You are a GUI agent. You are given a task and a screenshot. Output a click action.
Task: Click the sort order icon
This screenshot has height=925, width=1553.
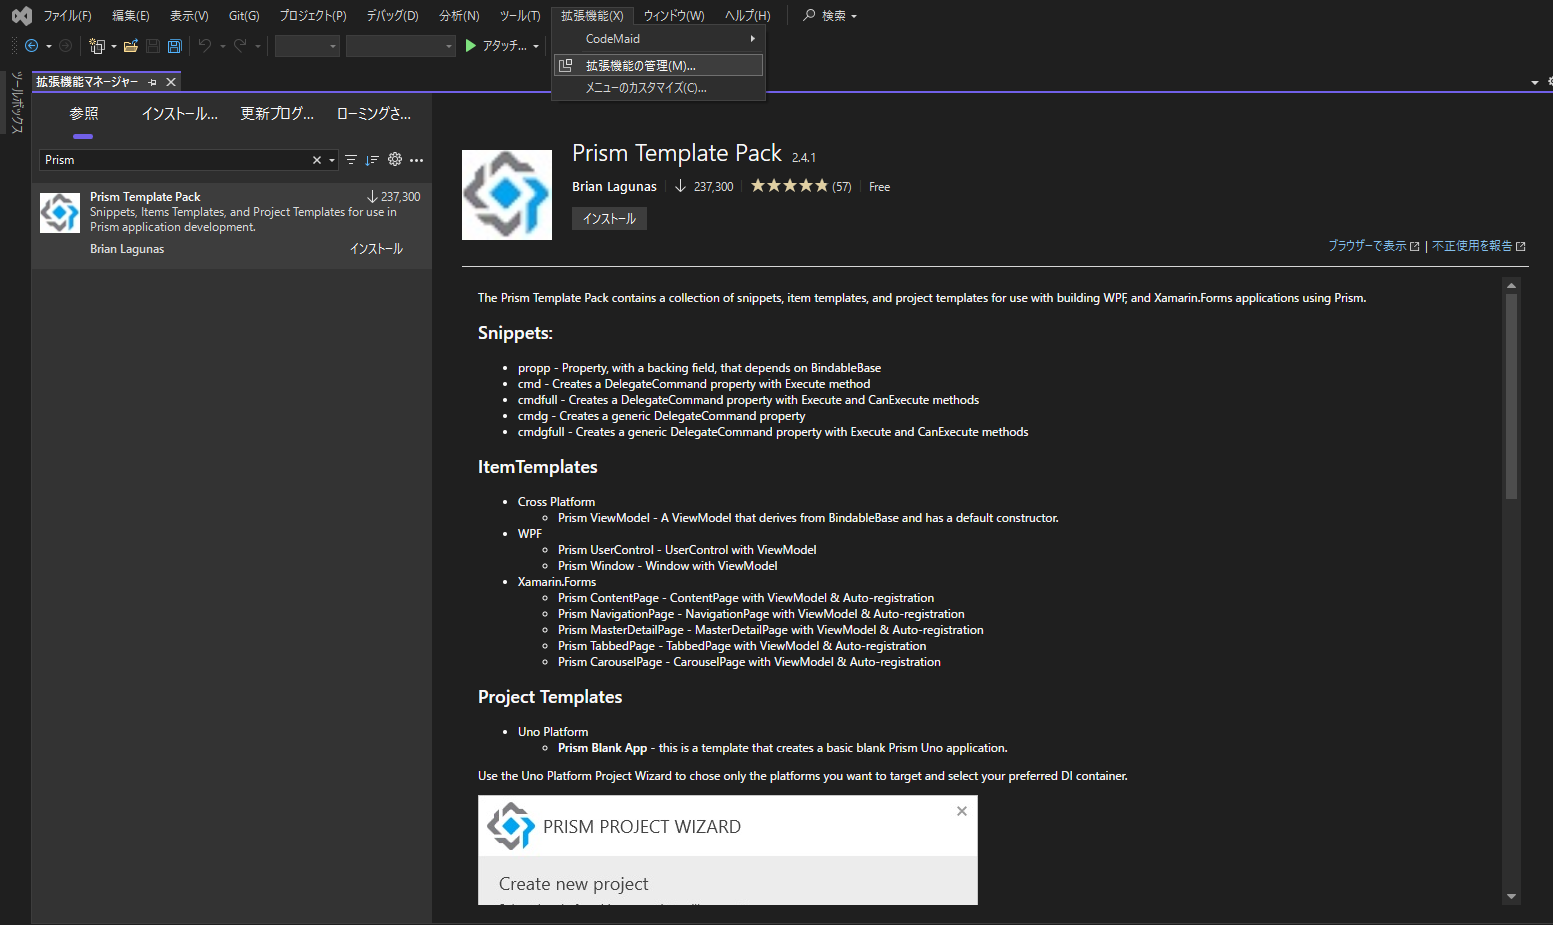coord(372,160)
